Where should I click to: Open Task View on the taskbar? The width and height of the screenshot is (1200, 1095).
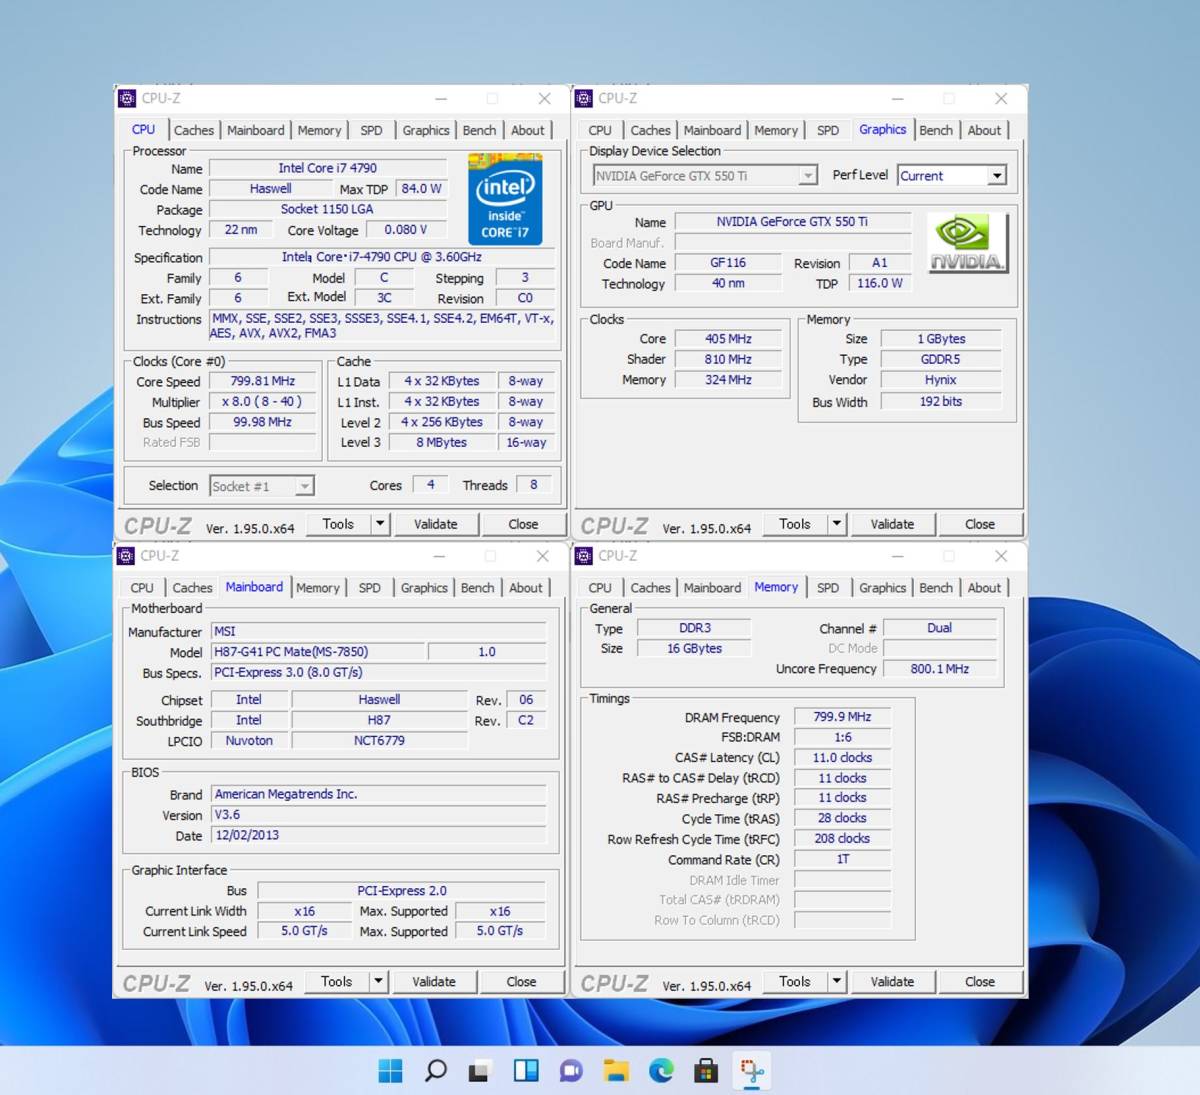click(480, 1071)
